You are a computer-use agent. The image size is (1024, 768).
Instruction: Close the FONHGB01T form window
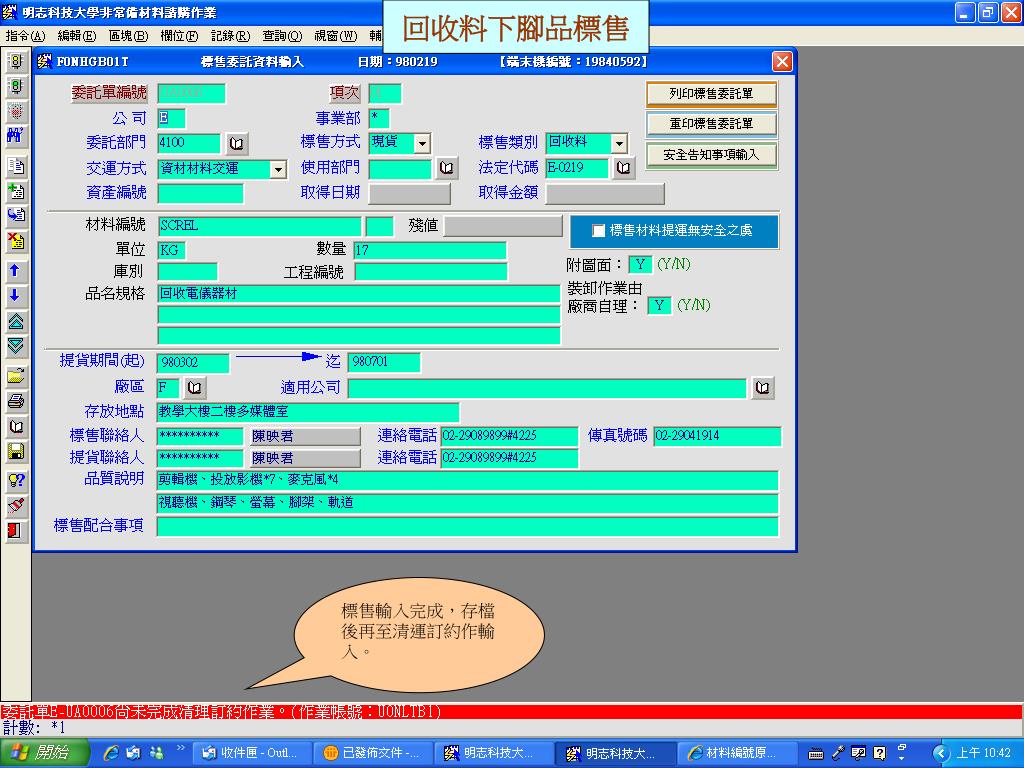pyautogui.click(x=782, y=61)
